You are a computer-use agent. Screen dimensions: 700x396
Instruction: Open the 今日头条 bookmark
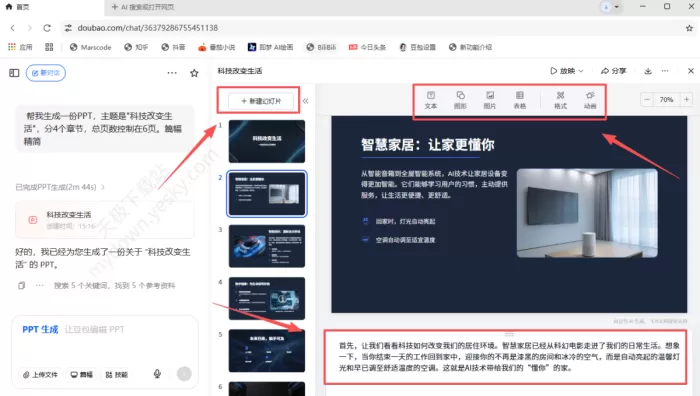pyautogui.click(x=367, y=47)
